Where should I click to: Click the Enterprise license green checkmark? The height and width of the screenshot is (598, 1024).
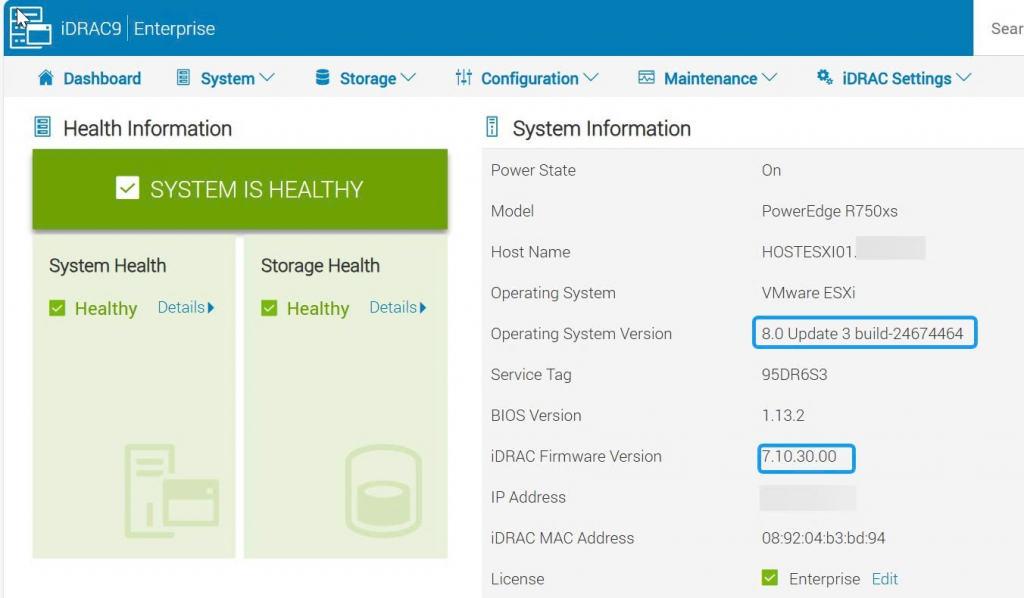770,578
